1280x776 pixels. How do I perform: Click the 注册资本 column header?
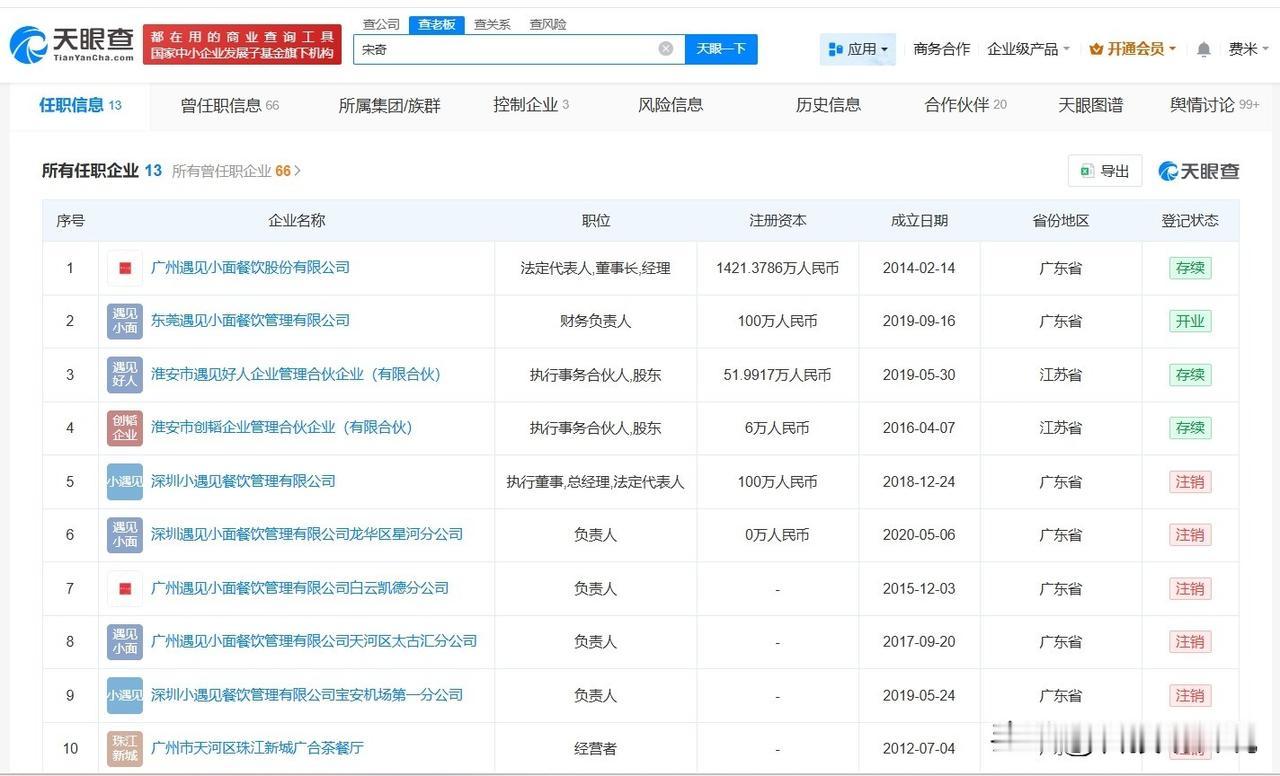(777, 221)
